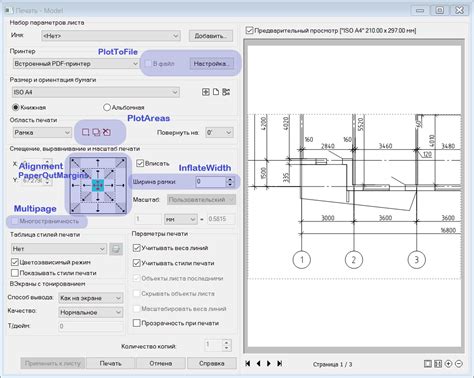The image size is (474, 378).
Task: Uncheck the Вписать checkbox
Action: pos(140,163)
